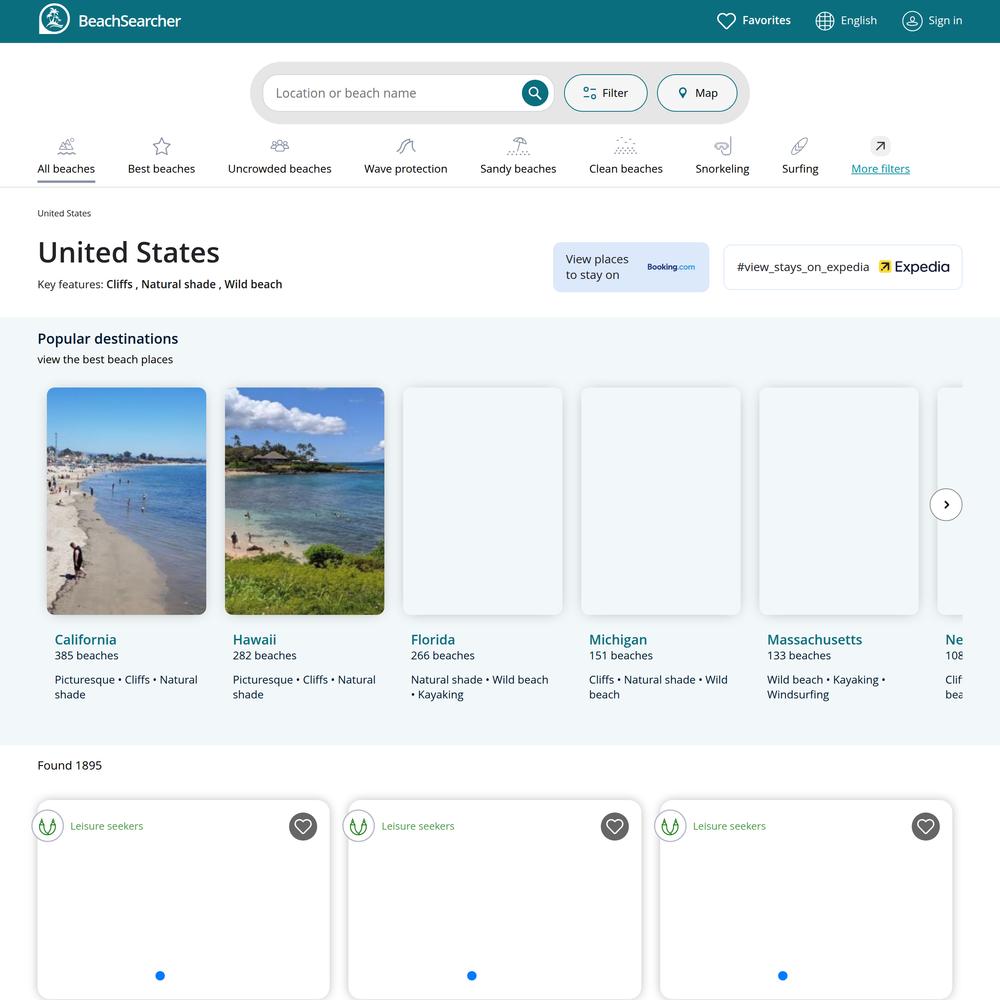Click the magnifying glass search icon
The image size is (1000, 1000).
[535, 93]
